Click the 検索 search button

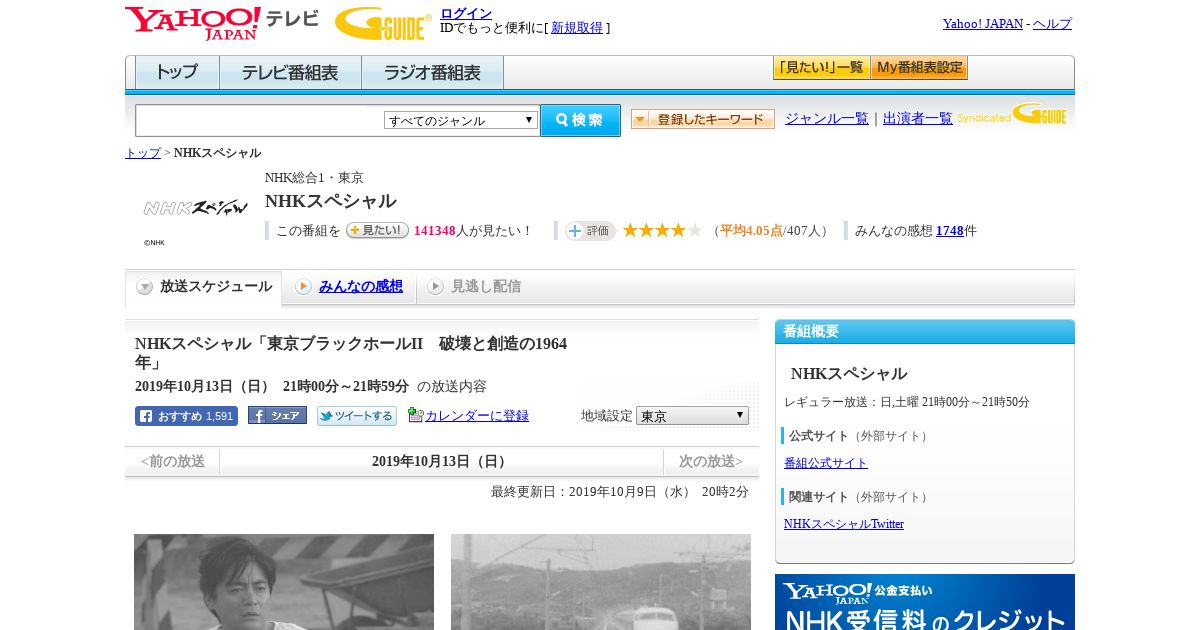tap(580, 120)
